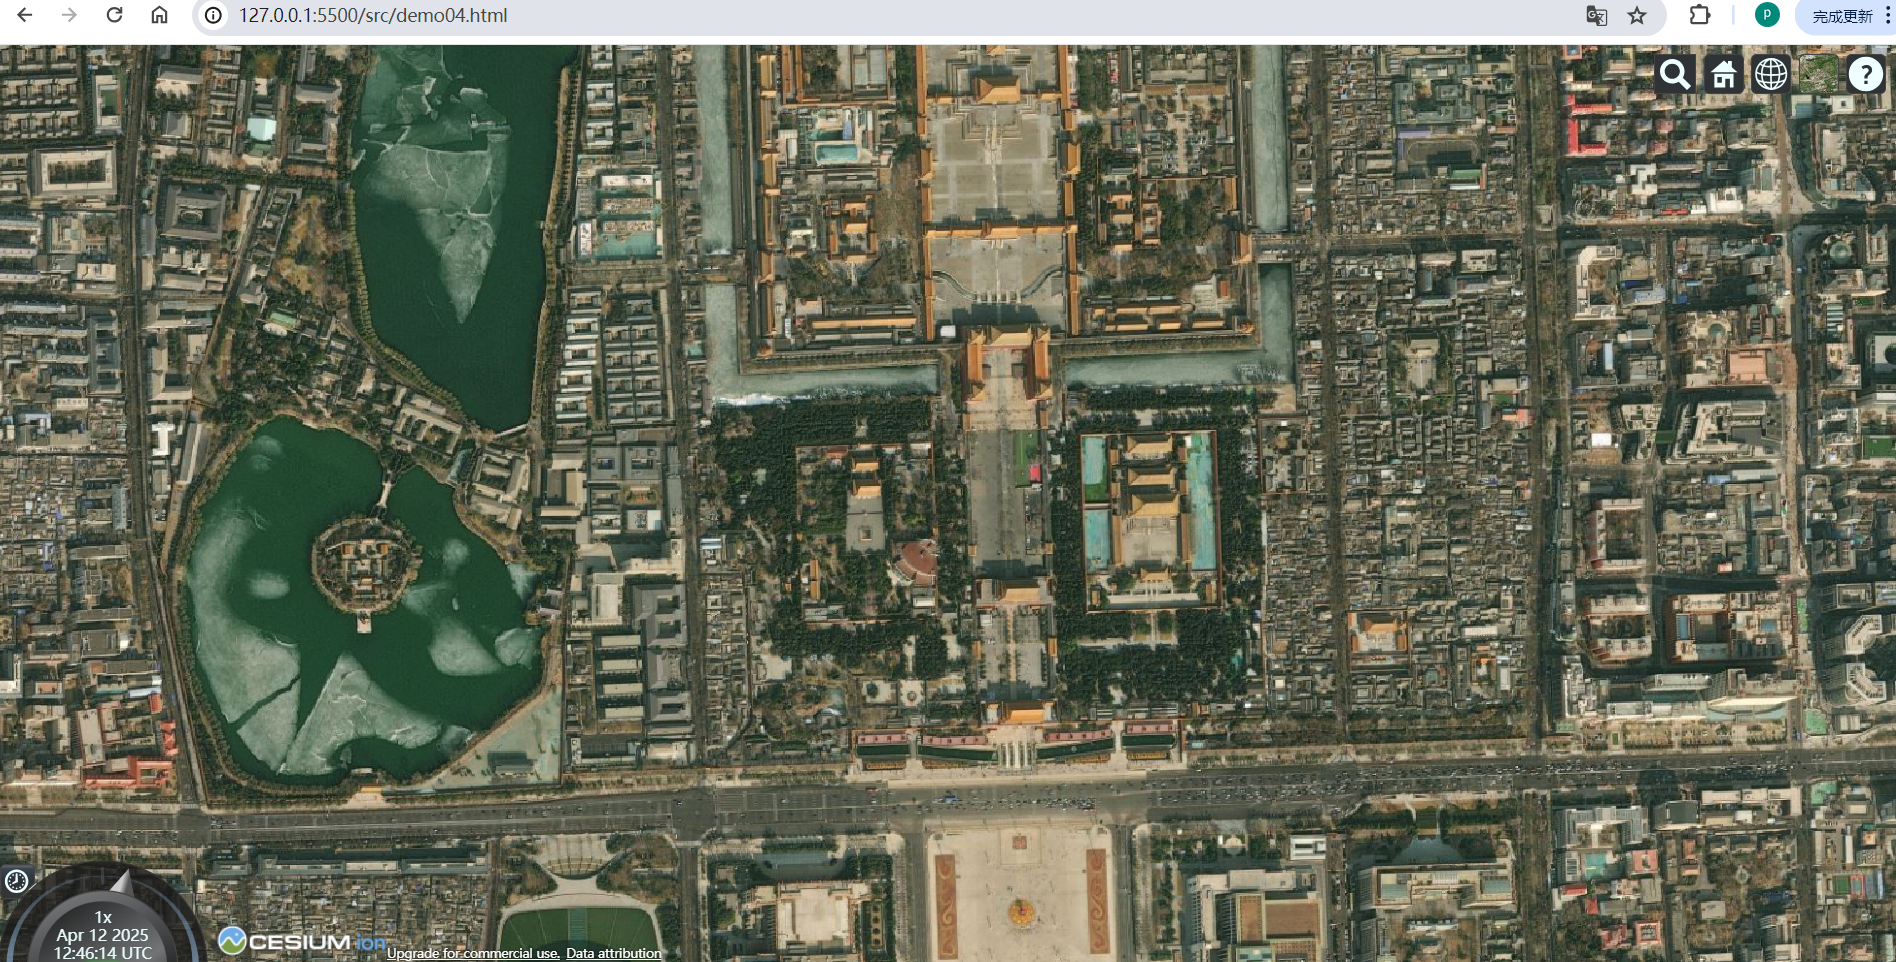Open the Data attribution link
This screenshot has width=1896, height=962.
[614, 953]
